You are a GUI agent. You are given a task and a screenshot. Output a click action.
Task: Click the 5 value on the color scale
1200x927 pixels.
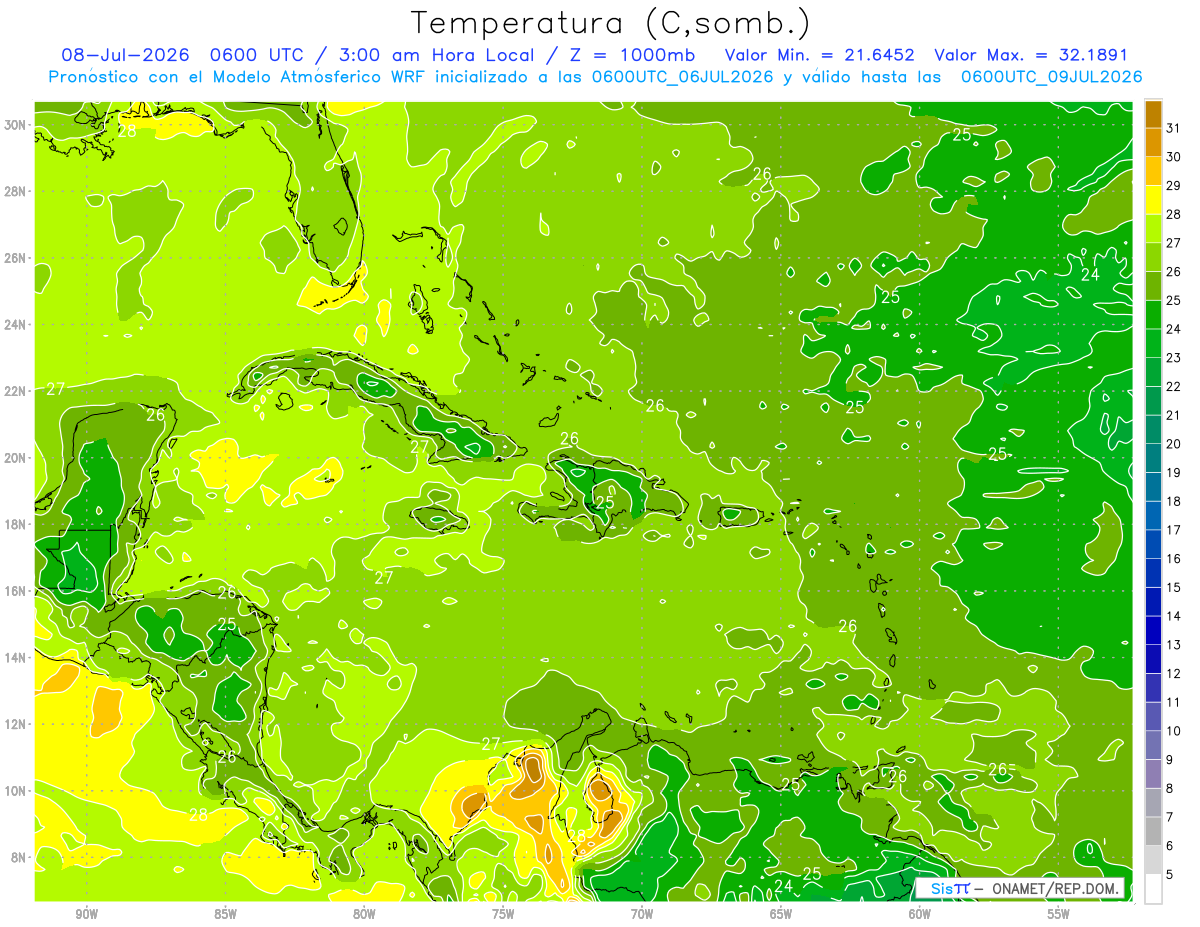pyautogui.click(x=1170, y=875)
